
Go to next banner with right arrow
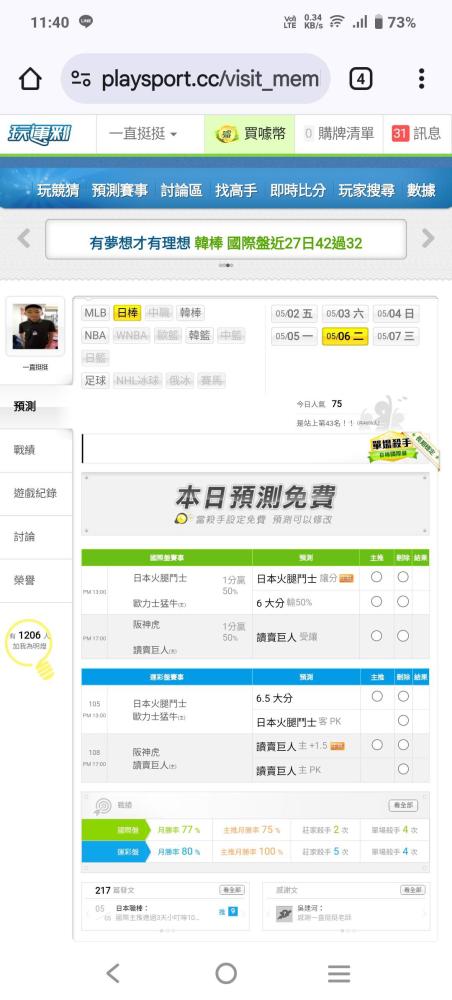[x=428, y=239]
